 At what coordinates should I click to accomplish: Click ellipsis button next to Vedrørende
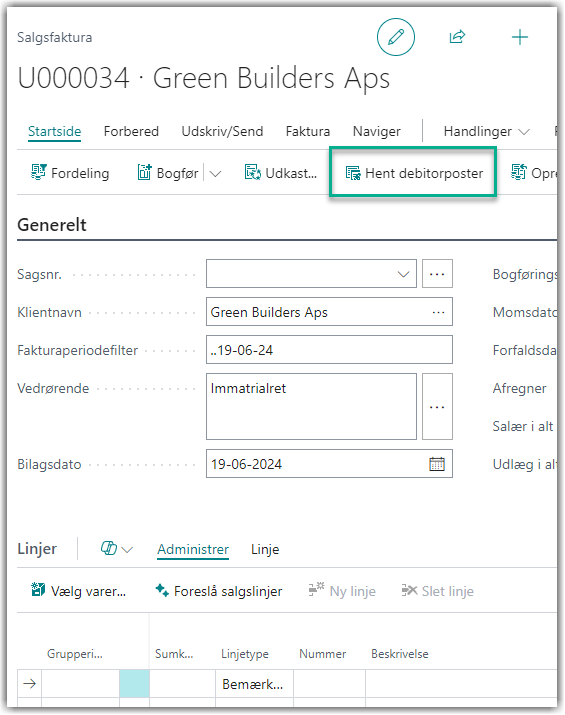[437, 407]
